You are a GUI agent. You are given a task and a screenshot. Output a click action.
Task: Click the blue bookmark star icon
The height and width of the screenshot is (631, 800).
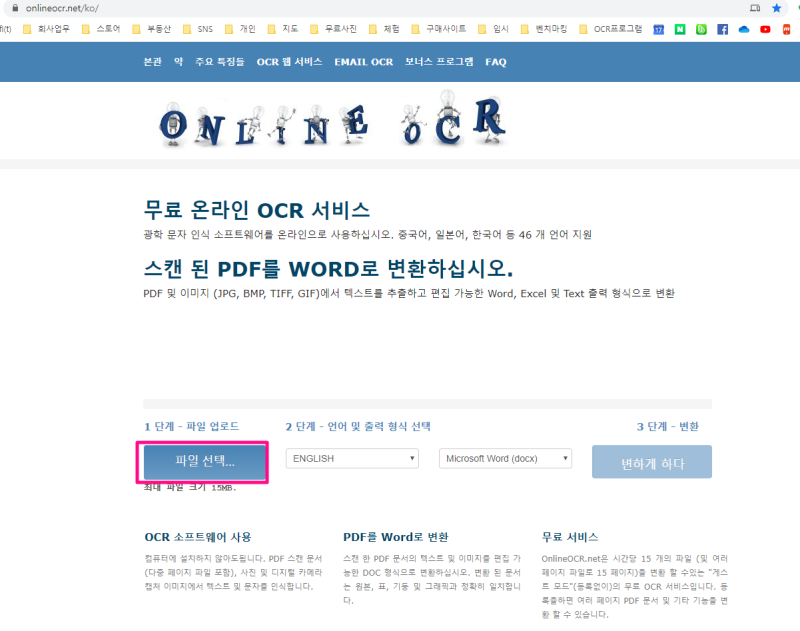click(x=777, y=8)
